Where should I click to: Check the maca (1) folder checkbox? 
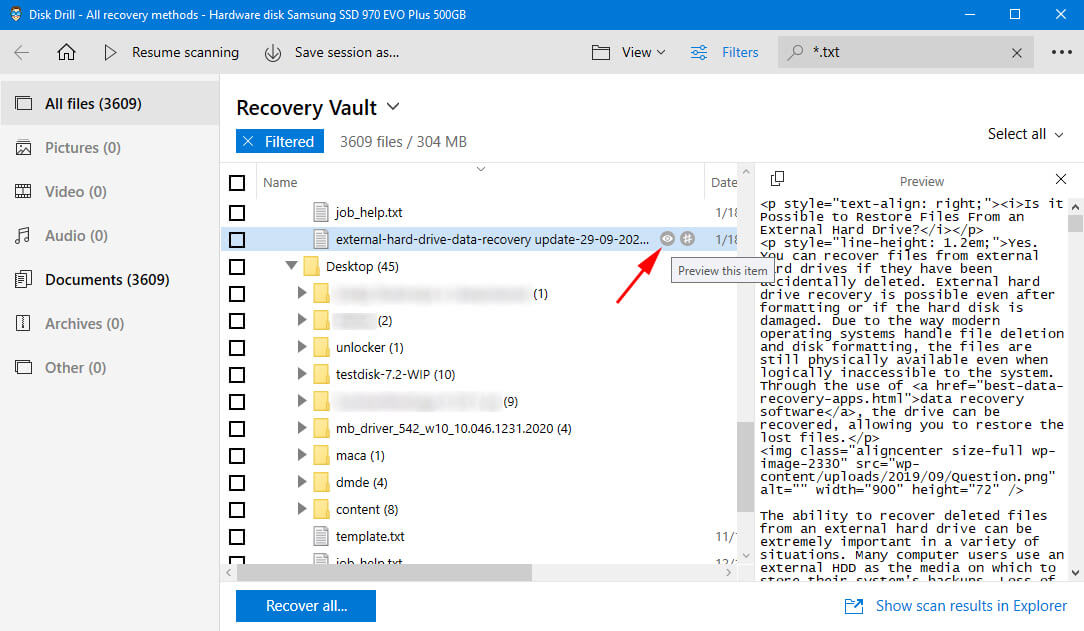237,455
